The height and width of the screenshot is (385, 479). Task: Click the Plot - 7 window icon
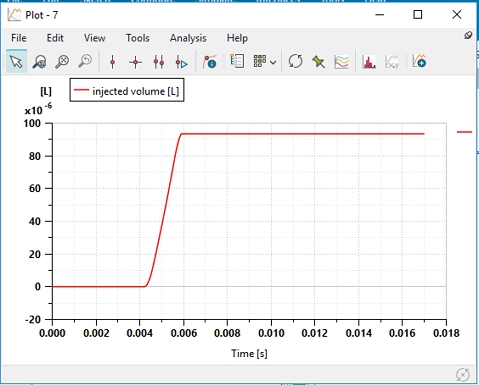[x=14, y=15]
